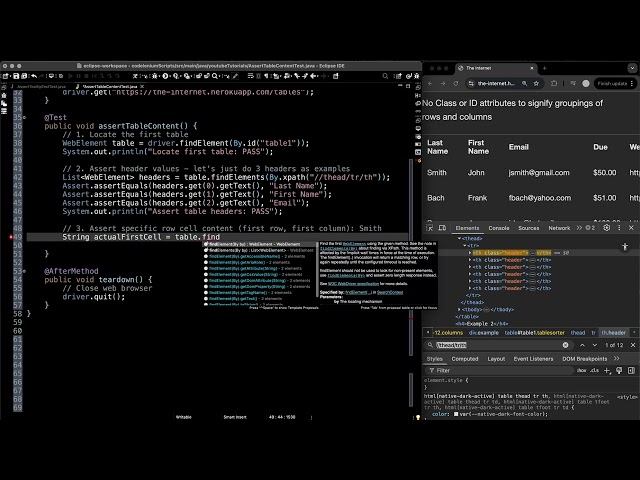Click the forward arrow in Chrome
640x480 pixels.
point(443,83)
